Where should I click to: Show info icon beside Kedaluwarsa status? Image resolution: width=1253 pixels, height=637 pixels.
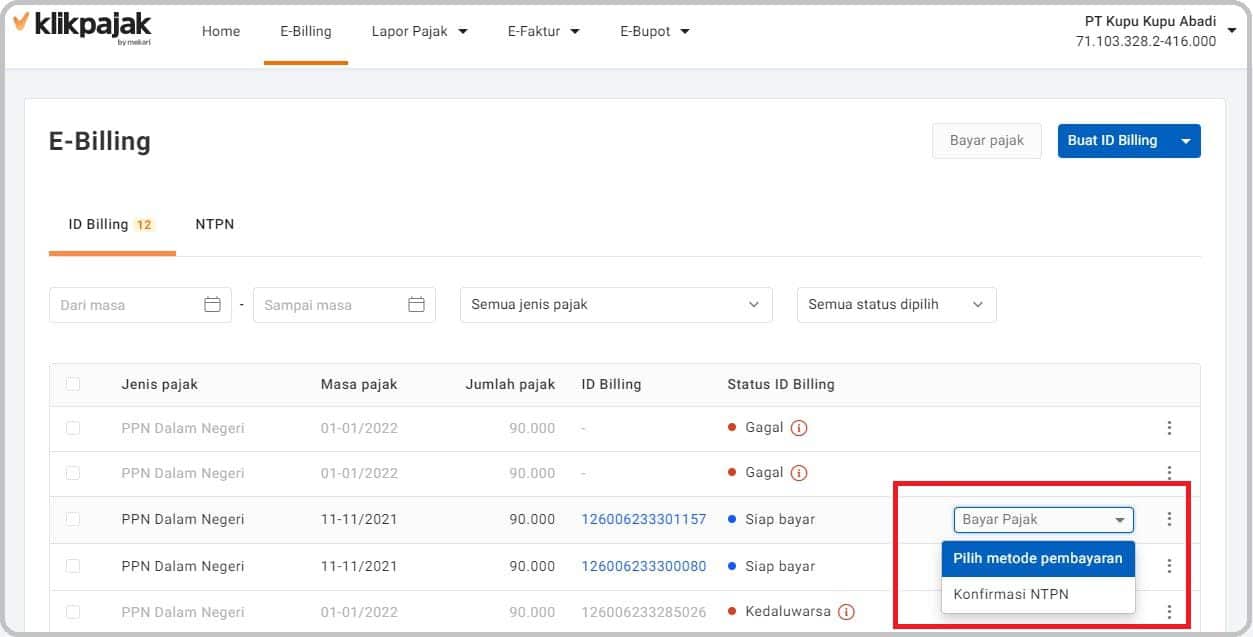click(x=846, y=612)
